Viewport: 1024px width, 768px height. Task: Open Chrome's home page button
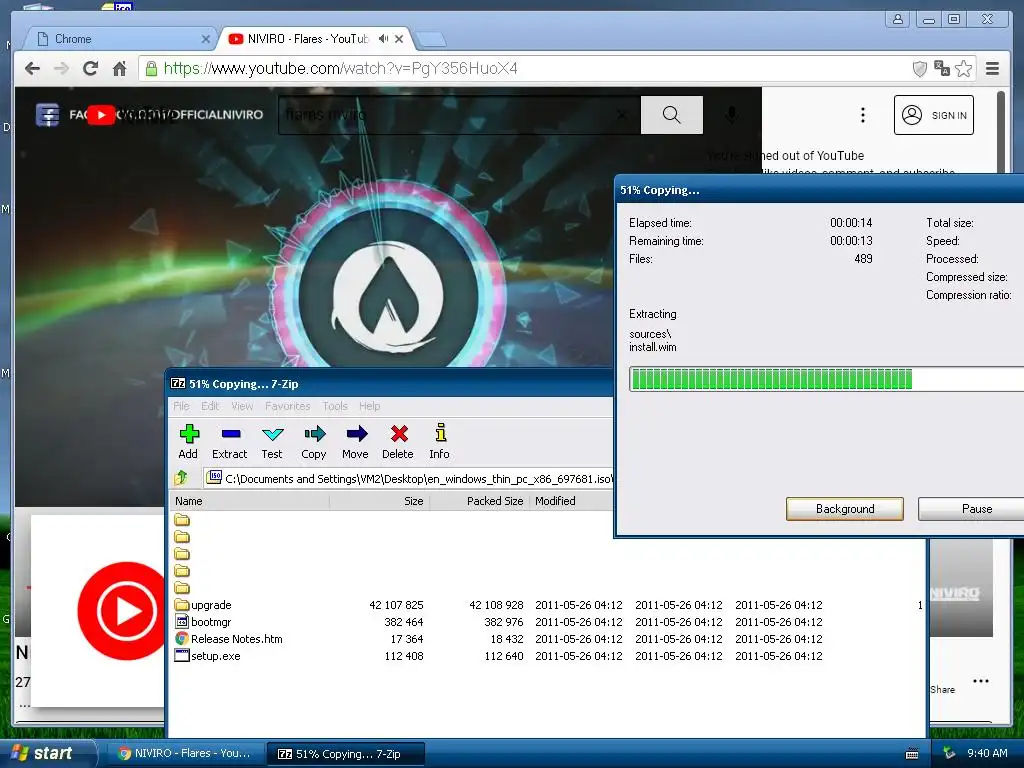coord(120,69)
